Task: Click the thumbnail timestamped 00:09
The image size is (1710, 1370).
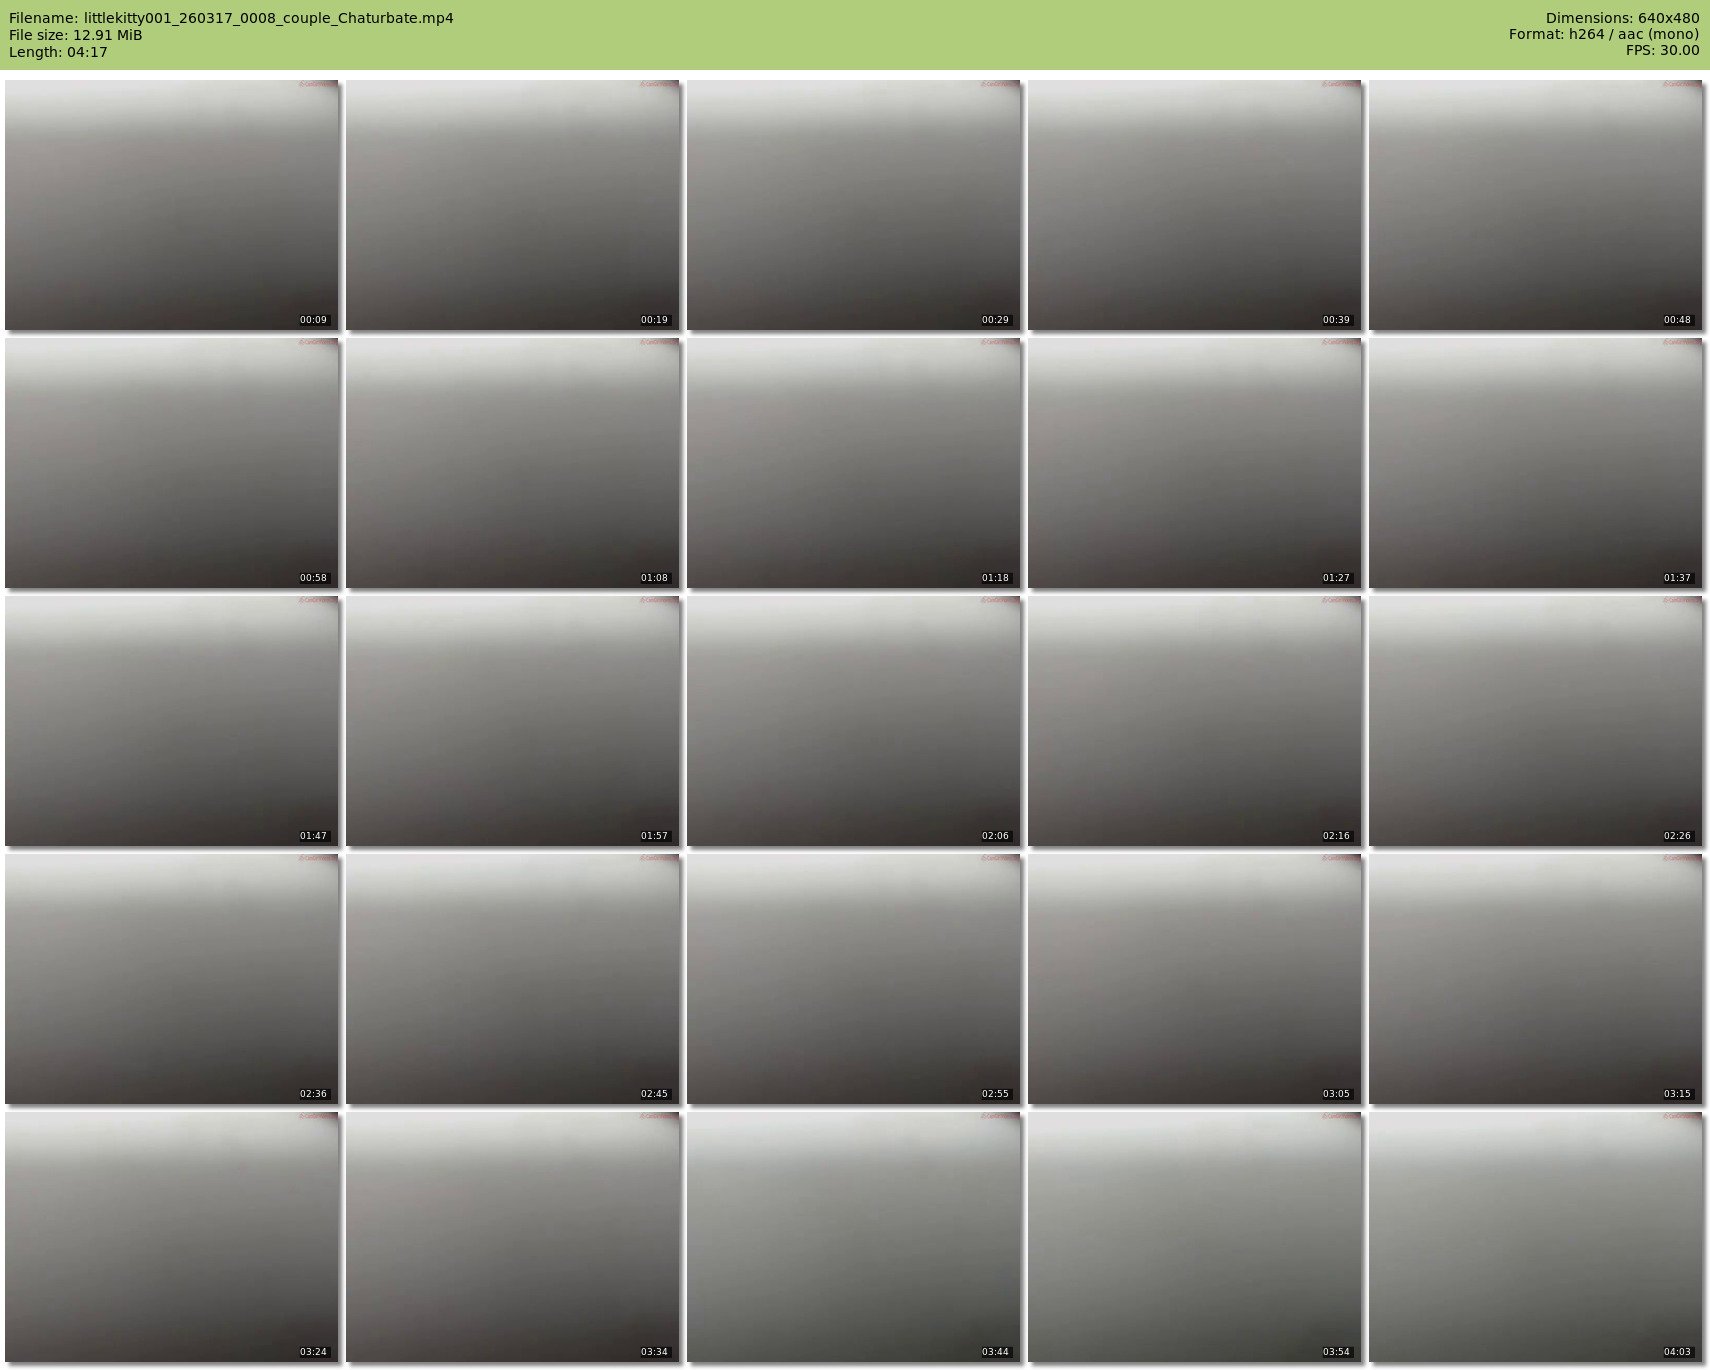Action: click(x=172, y=205)
